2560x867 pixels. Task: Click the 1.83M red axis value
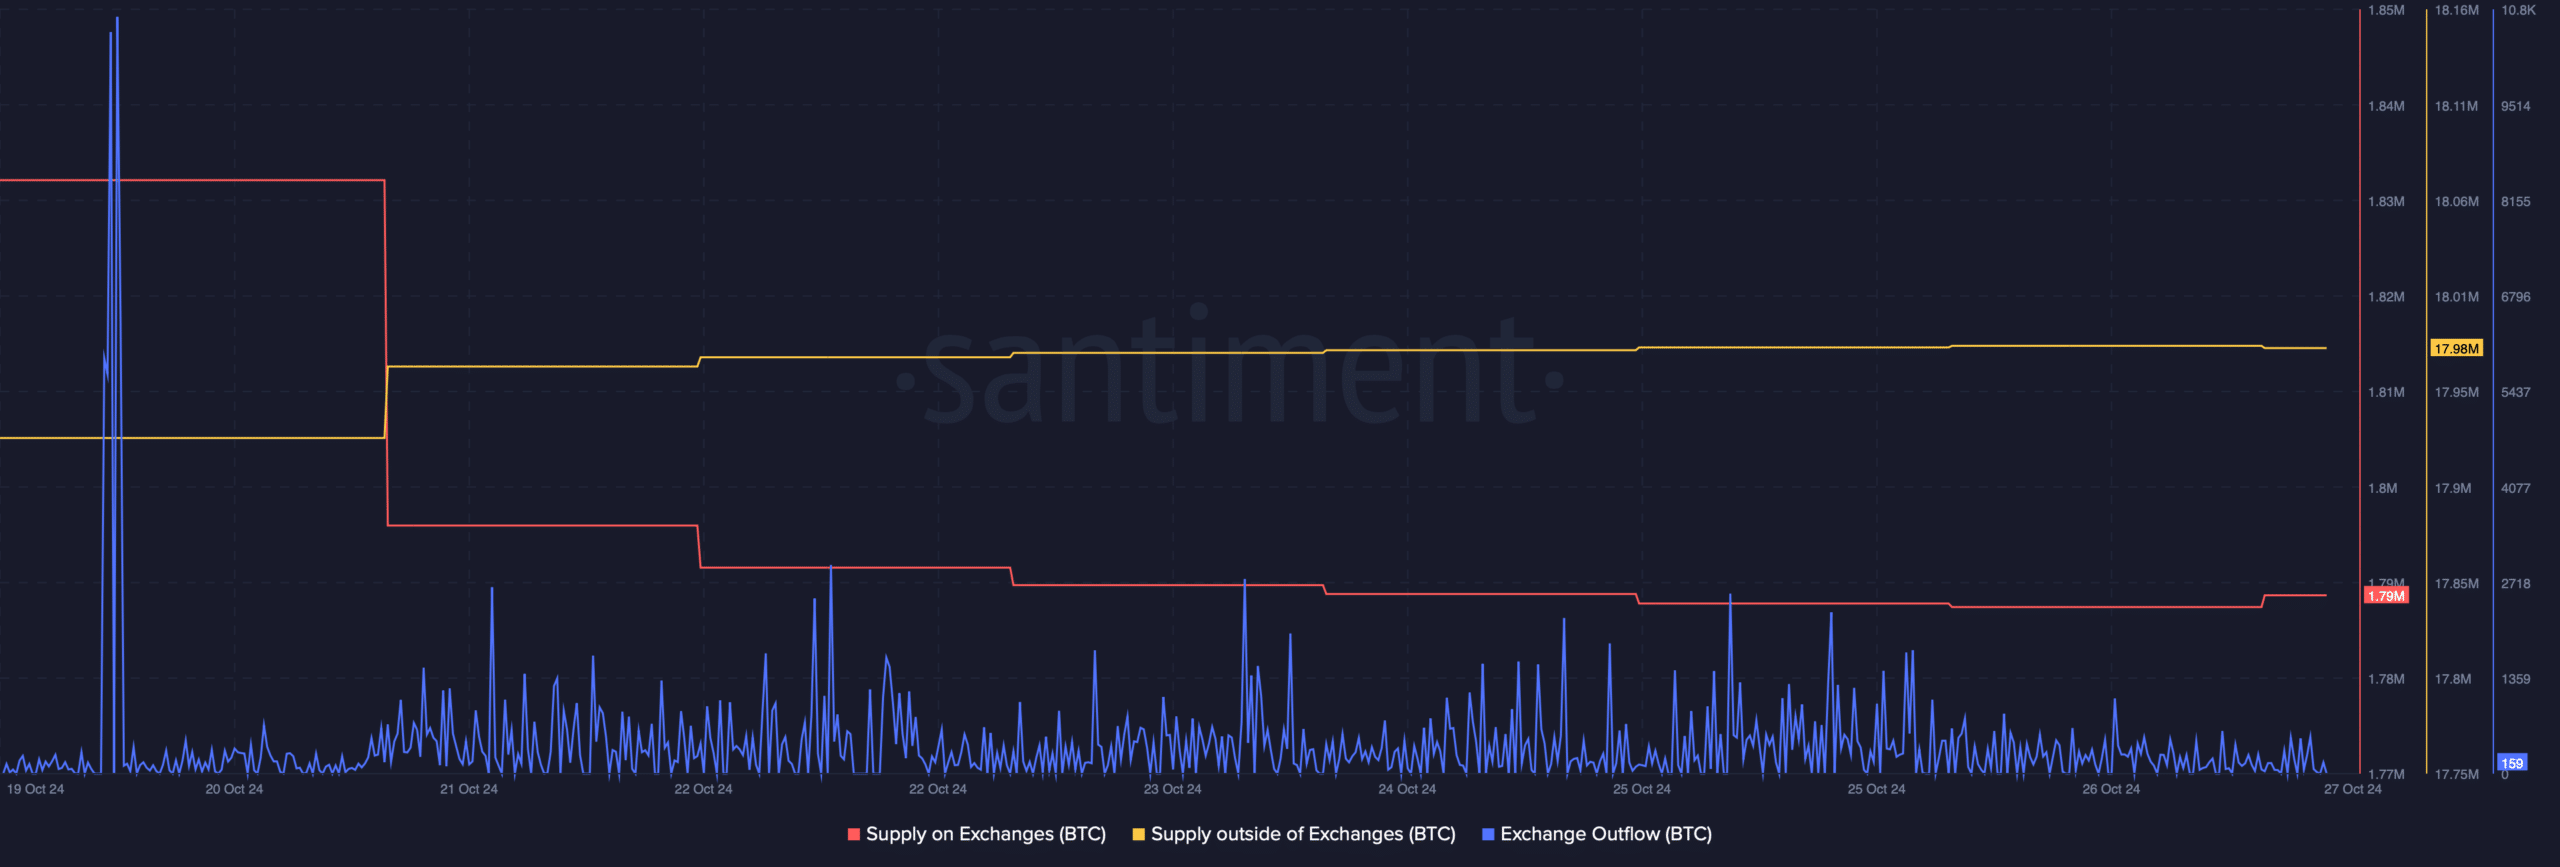2386,201
